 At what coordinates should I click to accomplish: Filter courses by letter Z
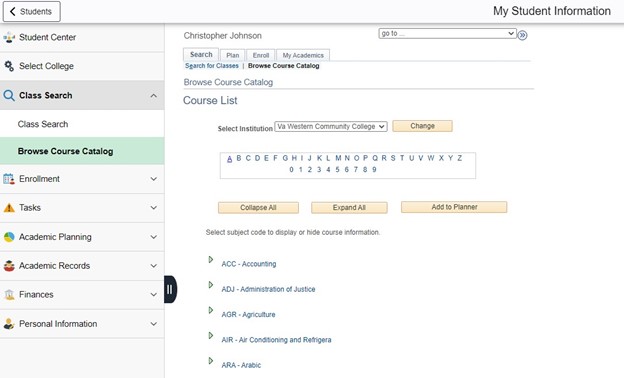click(459, 158)
